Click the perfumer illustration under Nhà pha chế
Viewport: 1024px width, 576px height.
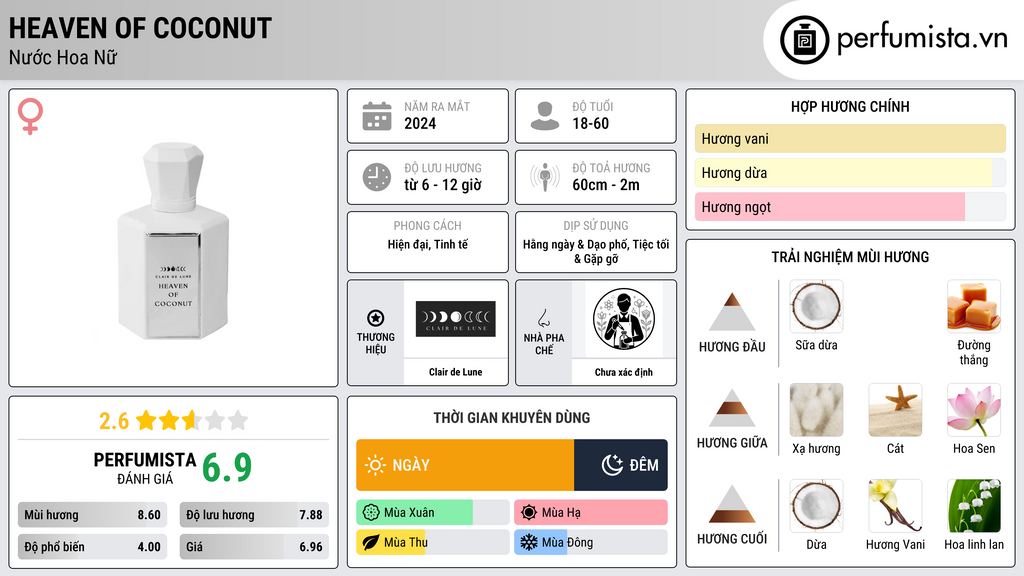coord(624,319)
